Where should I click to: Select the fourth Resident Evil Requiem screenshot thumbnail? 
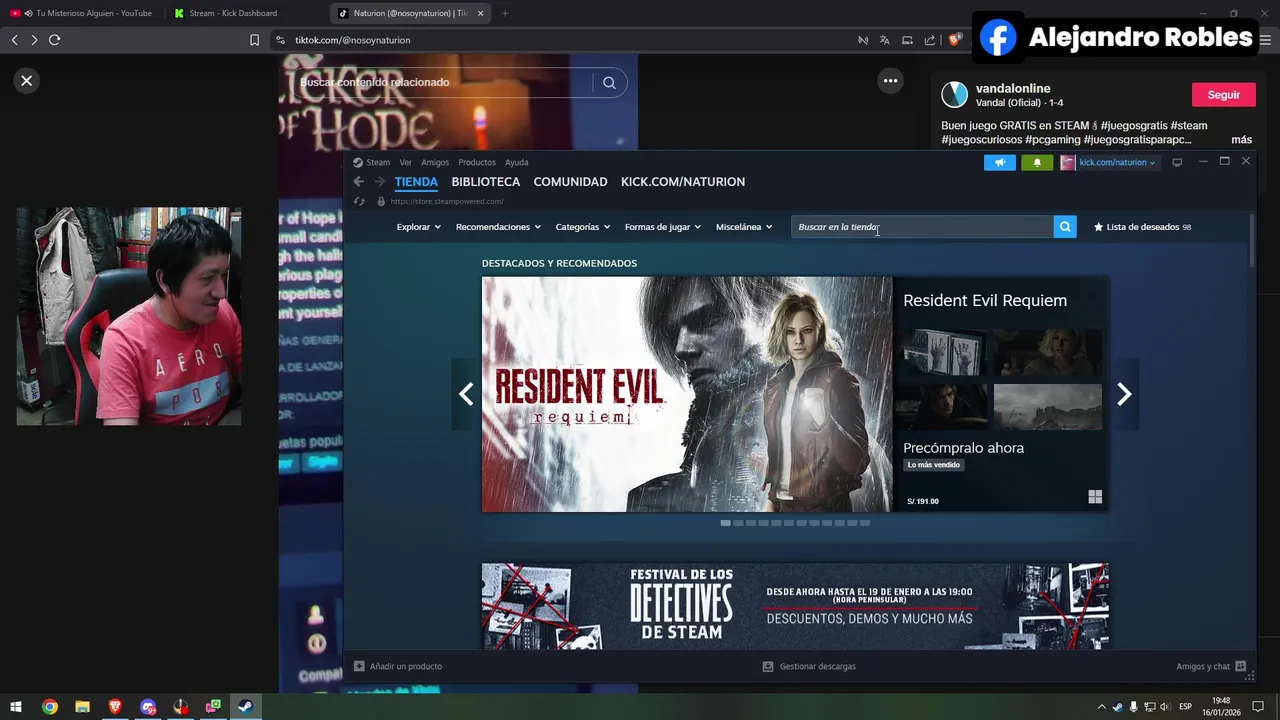(1048, 407)
